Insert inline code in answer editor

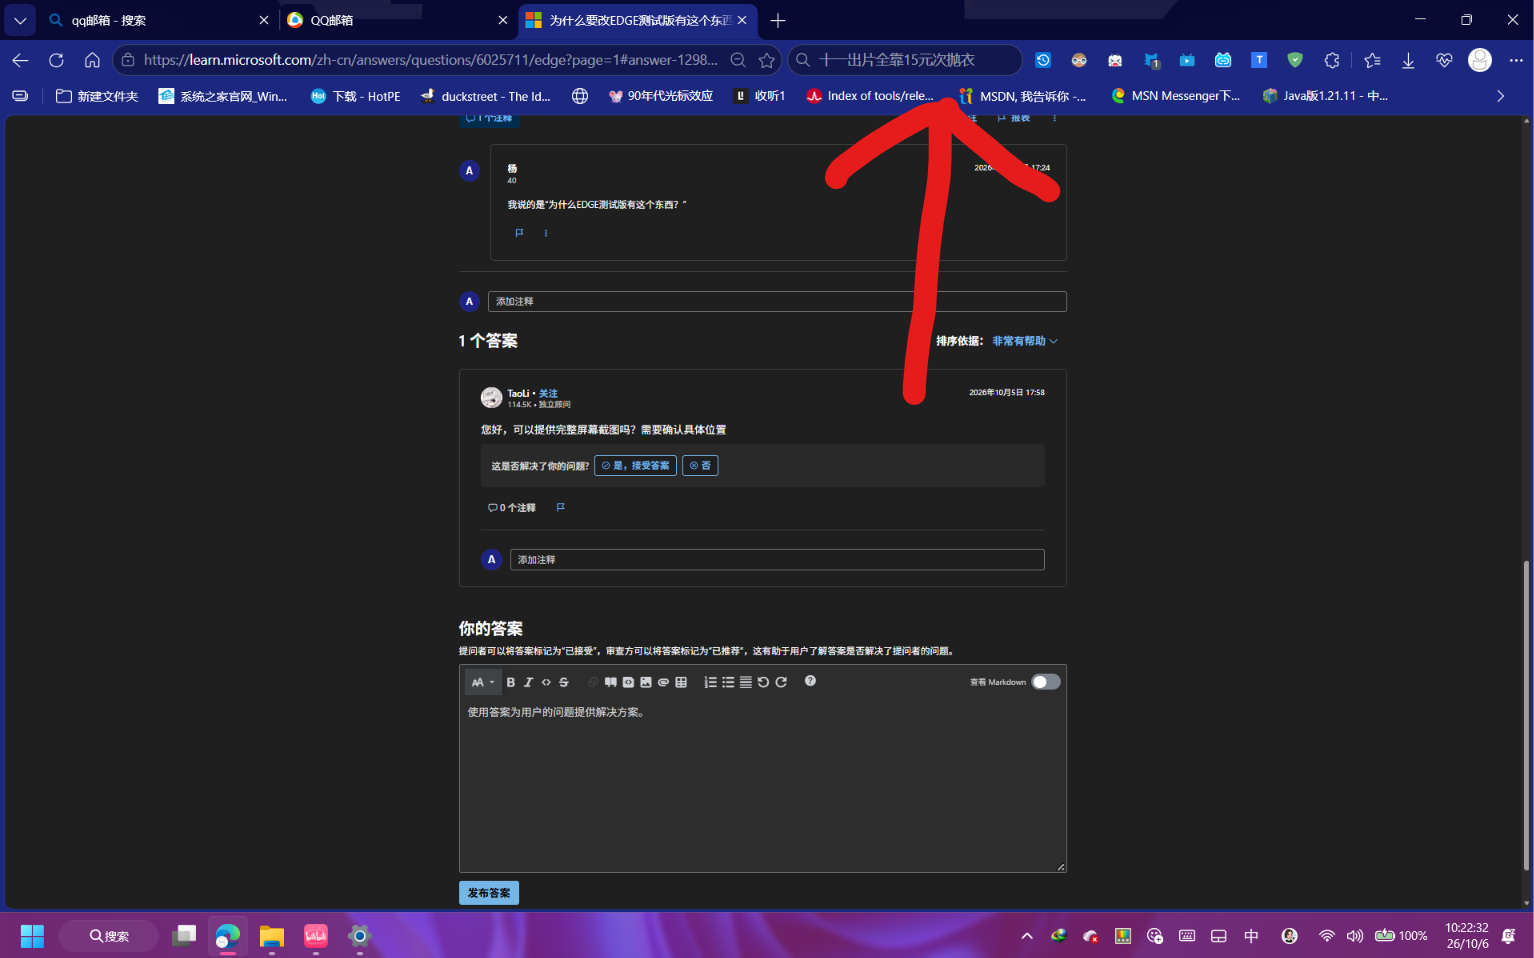546,682
